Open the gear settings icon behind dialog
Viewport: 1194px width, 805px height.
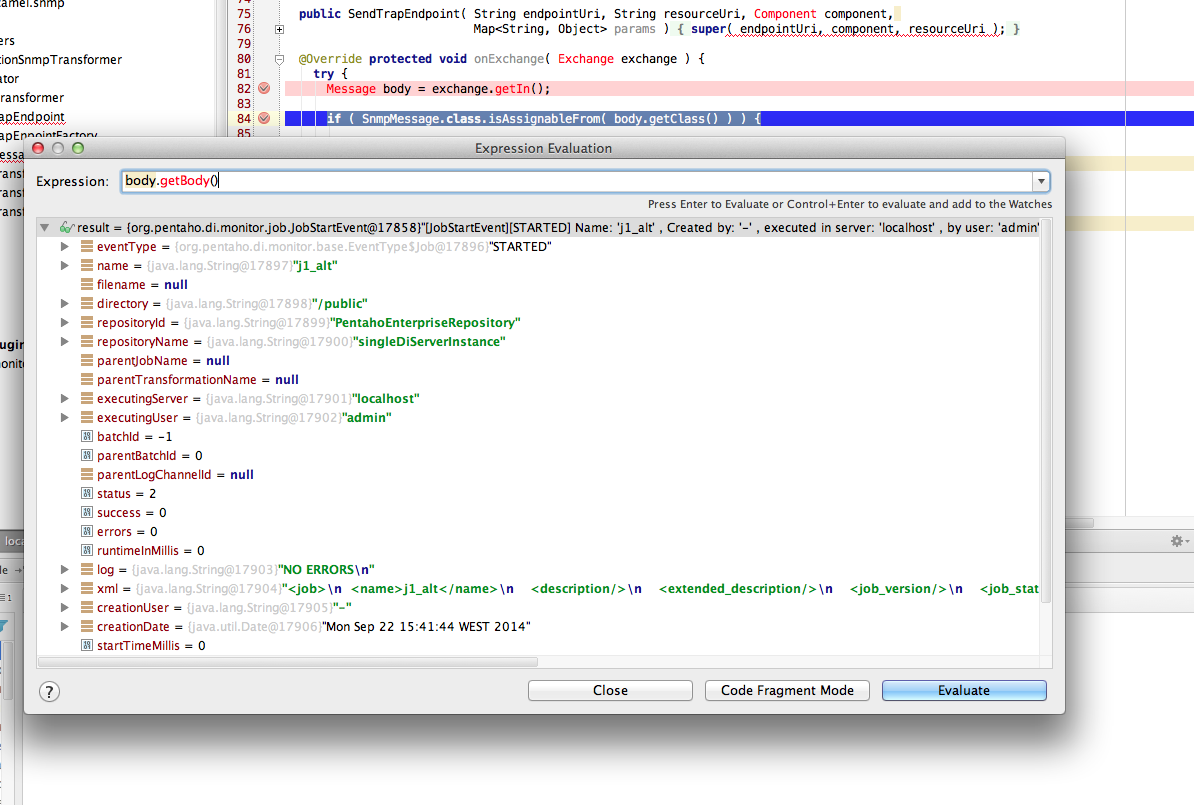(1177, 541)
